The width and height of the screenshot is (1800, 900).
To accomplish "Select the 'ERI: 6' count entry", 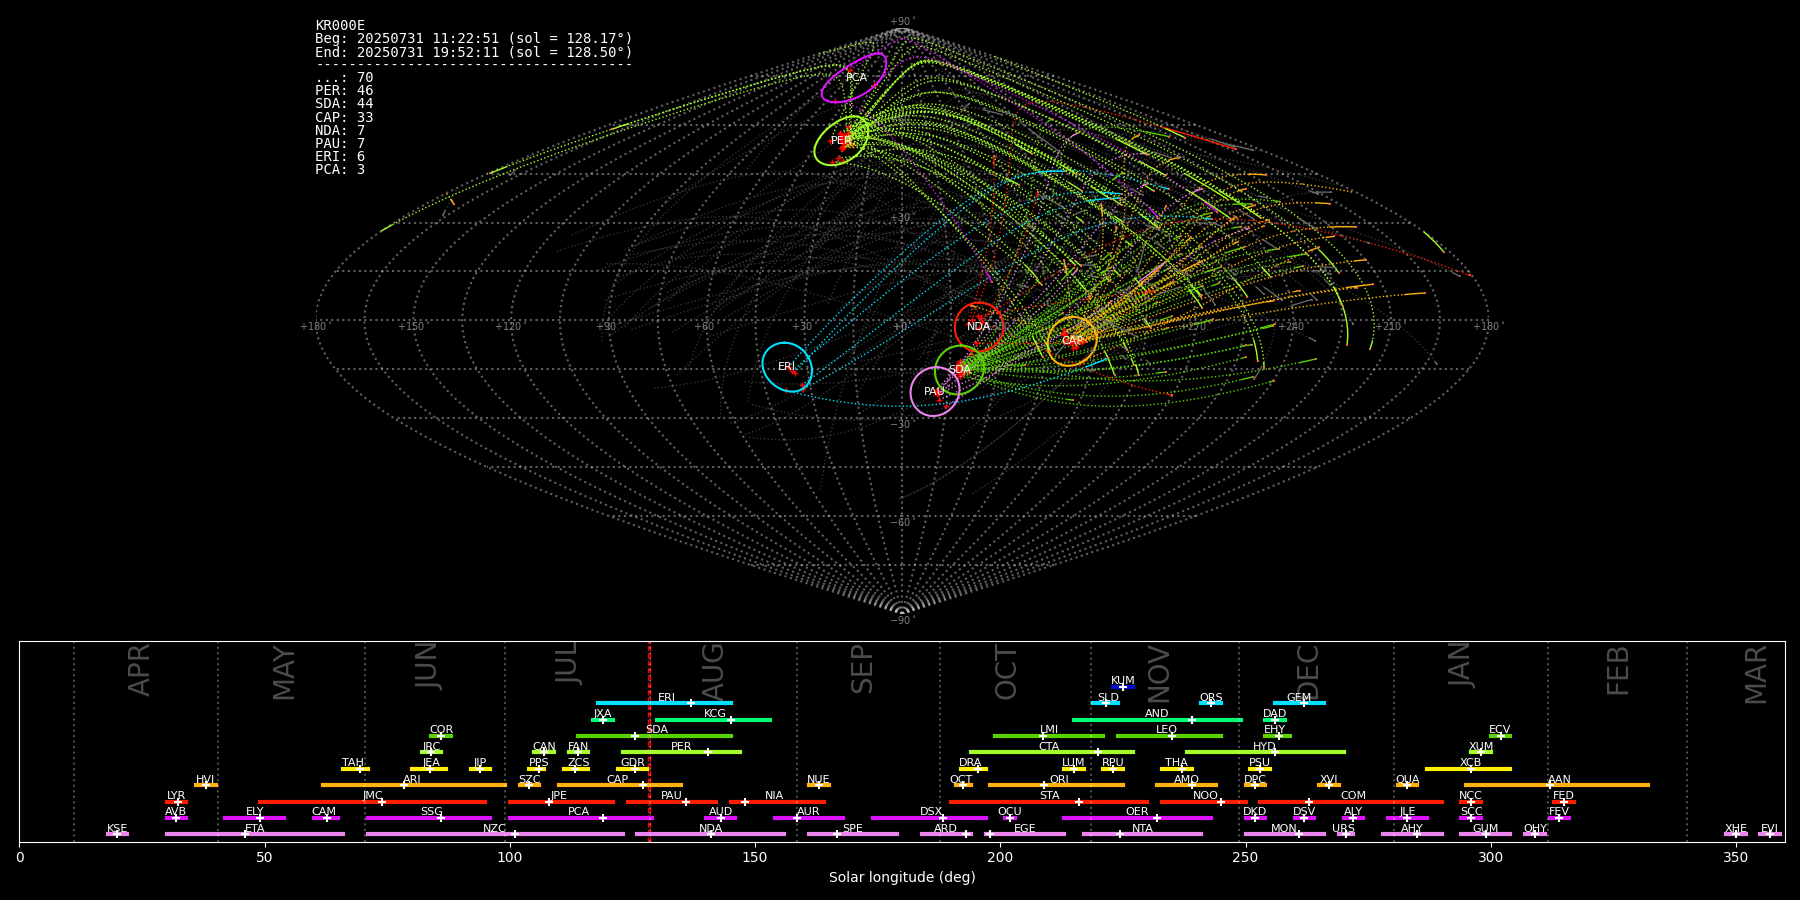I will coord(340,157).
